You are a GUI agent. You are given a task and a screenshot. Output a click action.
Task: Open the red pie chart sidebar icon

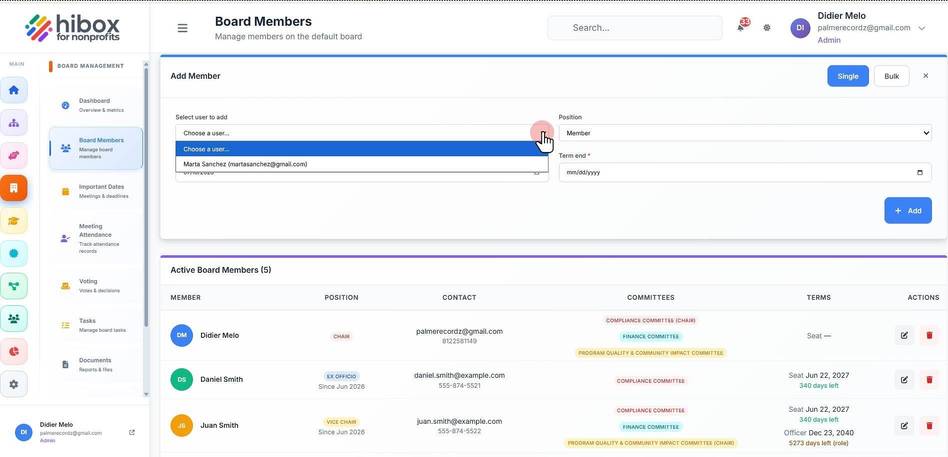[x=14, y=351]
